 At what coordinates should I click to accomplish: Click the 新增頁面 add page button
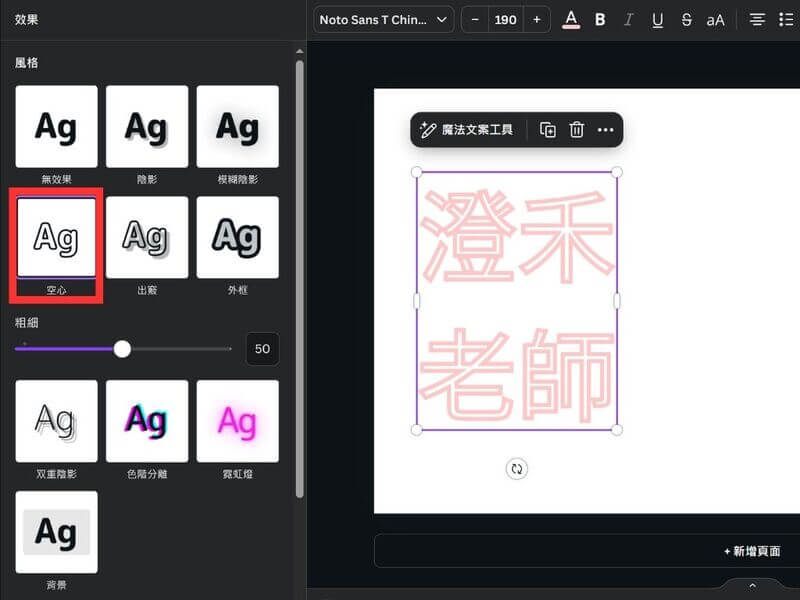[752, 551]
